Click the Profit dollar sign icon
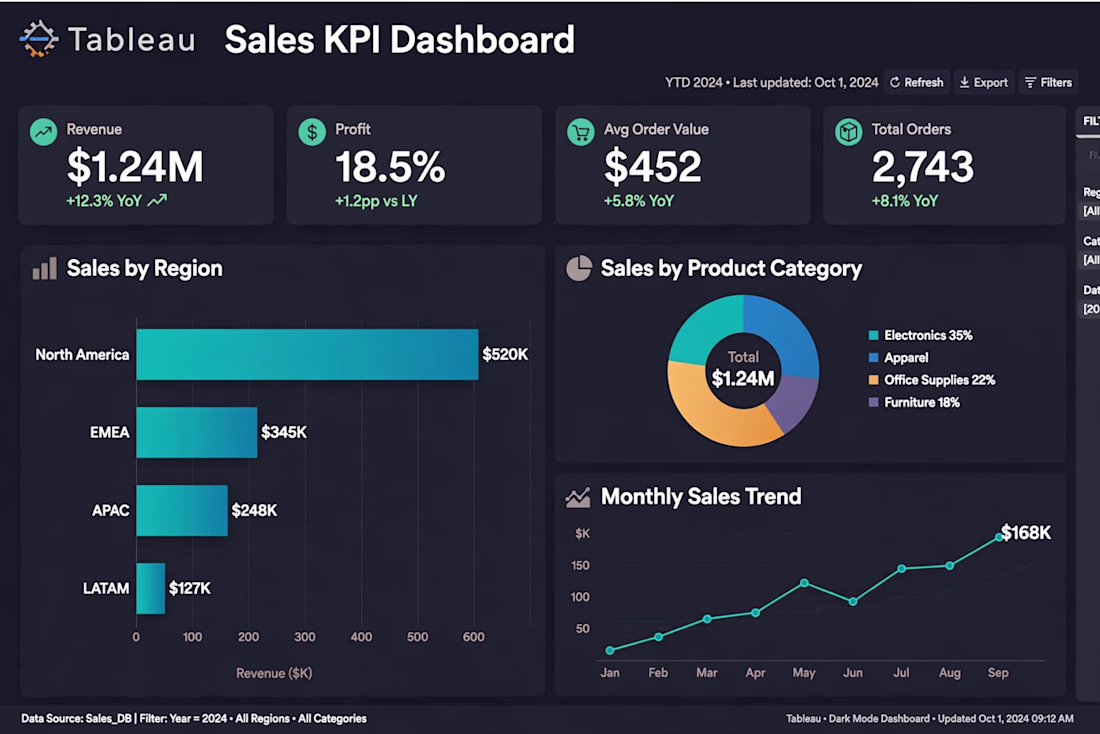 [x=312, y=131]
